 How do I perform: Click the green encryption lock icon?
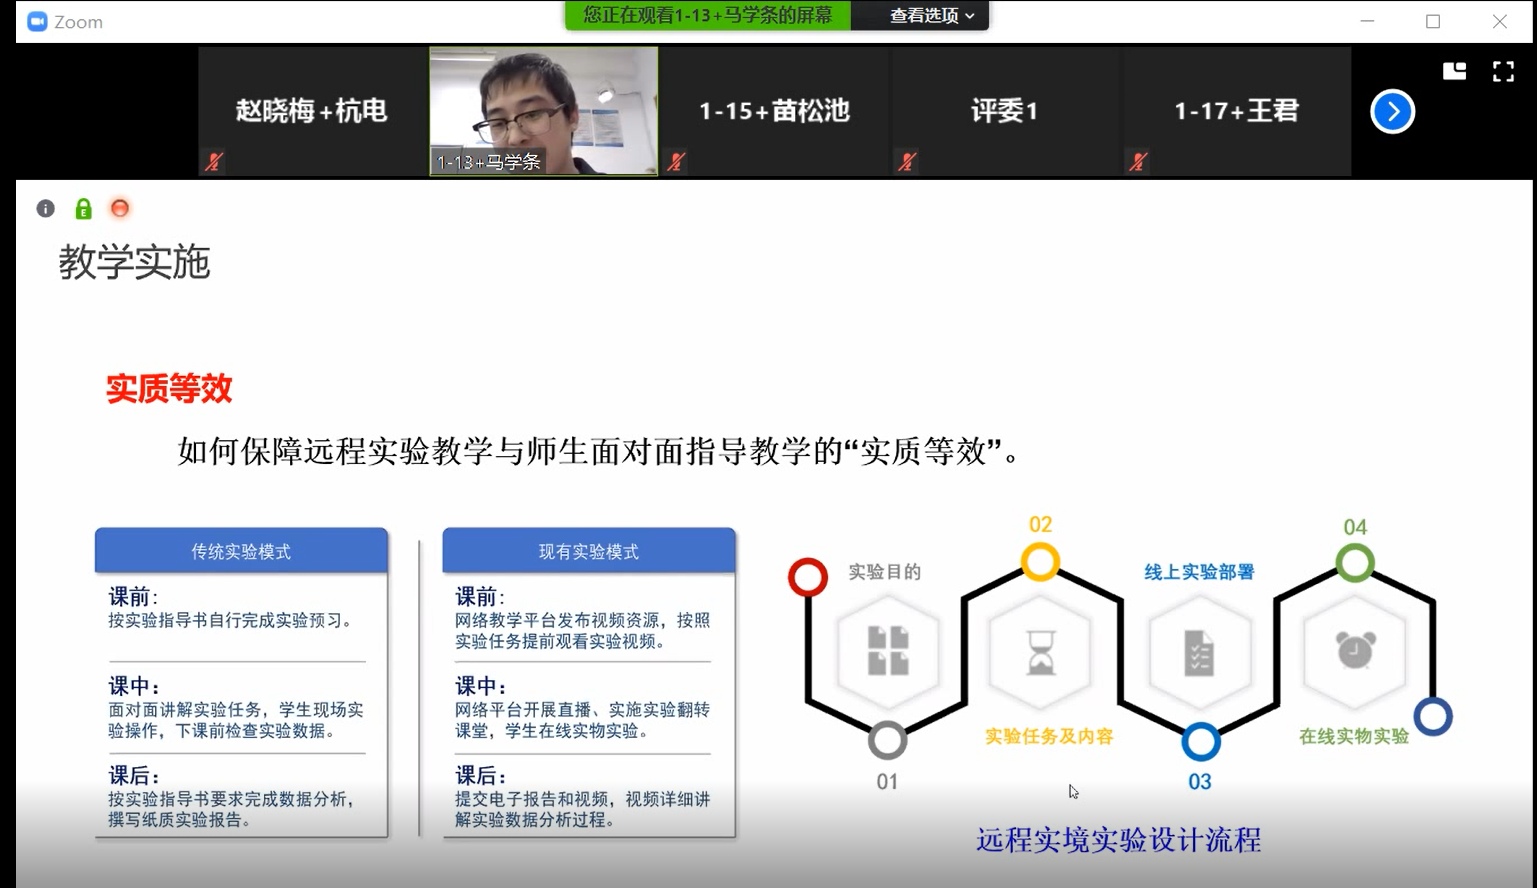point(83,208)
